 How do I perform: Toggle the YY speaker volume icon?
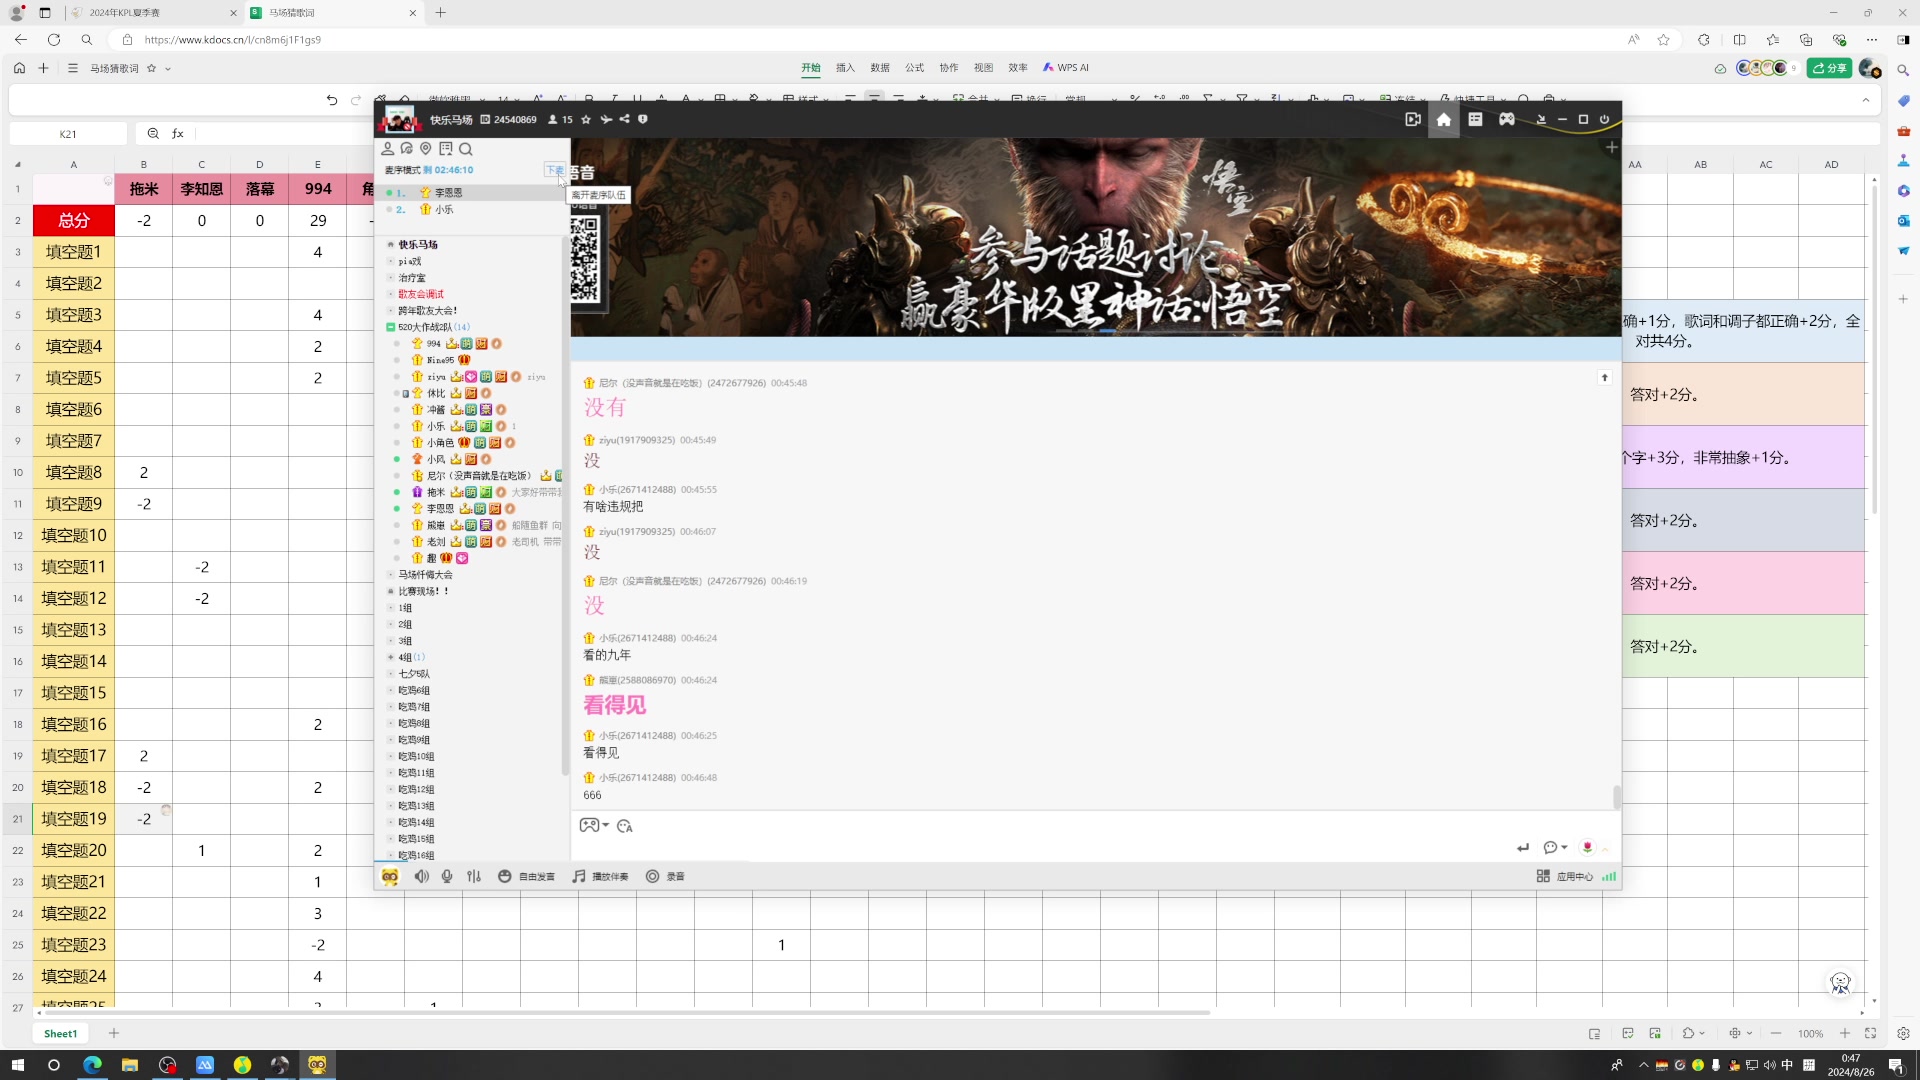pos(421,876)
